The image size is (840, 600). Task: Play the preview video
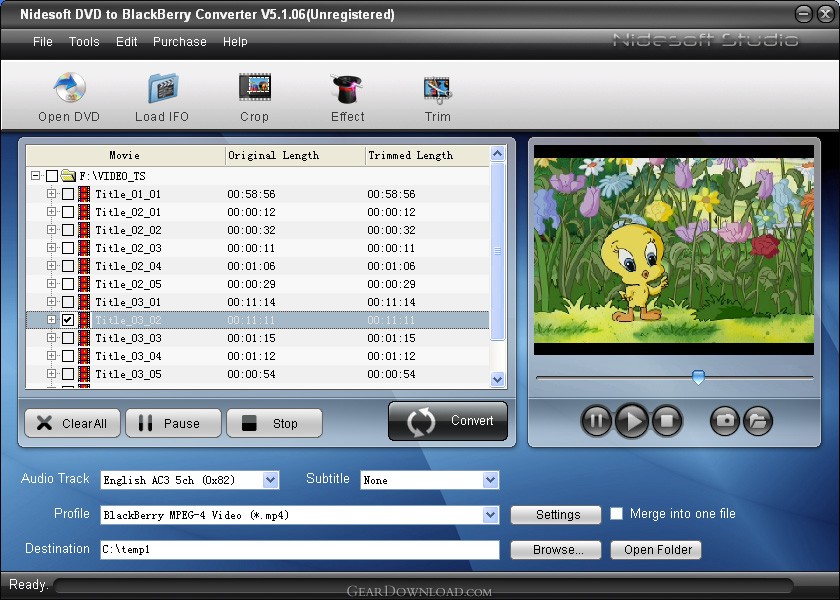(632, 421)
